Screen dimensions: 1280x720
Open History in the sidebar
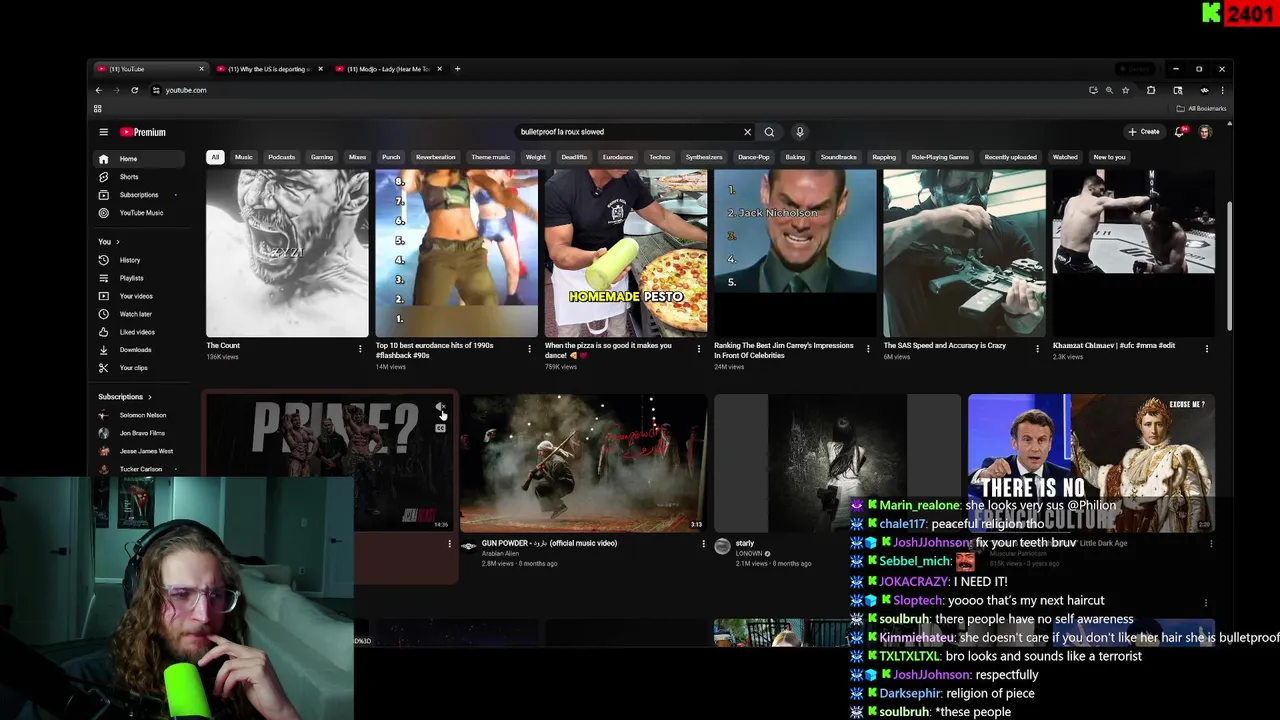(139, 260)
